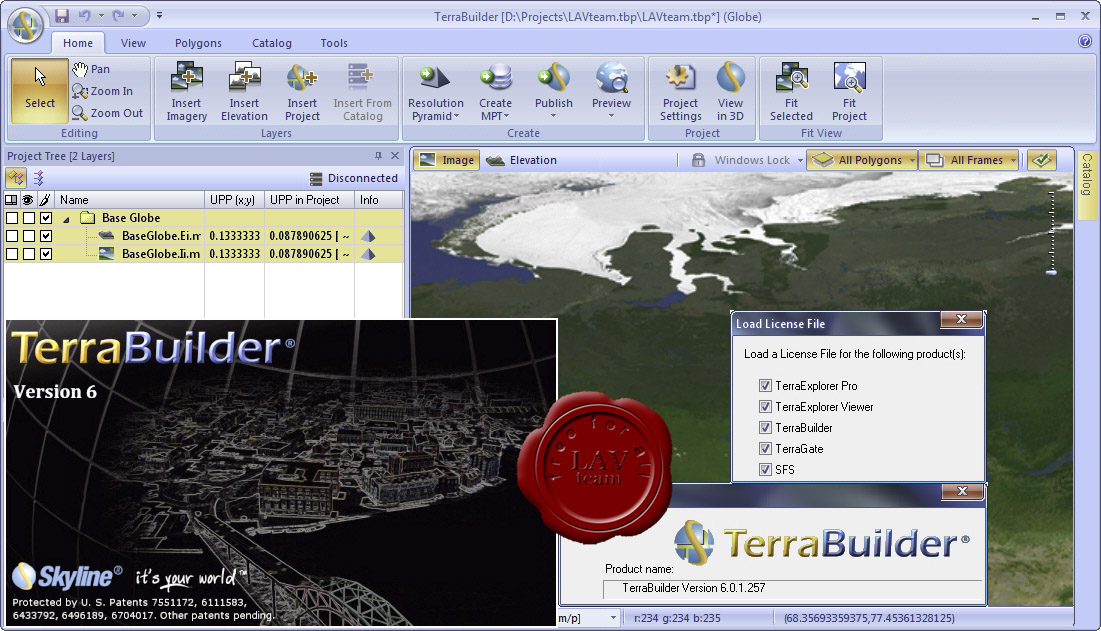Click info icon for BaseGlobe.Ei.m row
Viewport: 1101px width, 631px height.
[368, 237]
